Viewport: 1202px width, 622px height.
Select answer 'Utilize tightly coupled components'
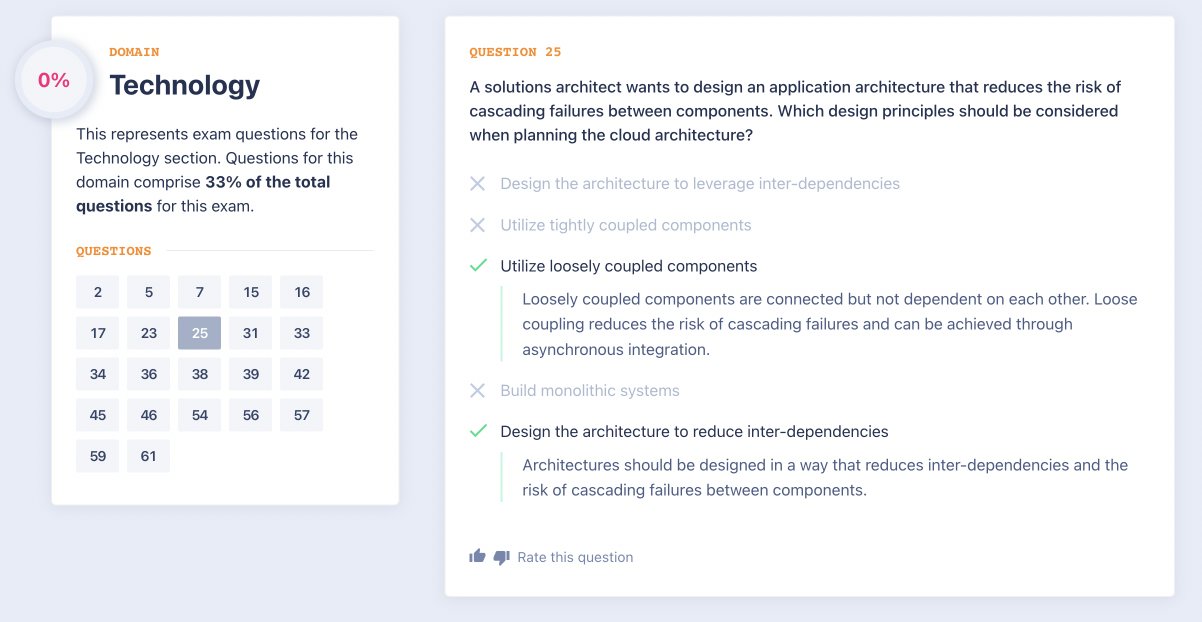(x=625, y=225)
